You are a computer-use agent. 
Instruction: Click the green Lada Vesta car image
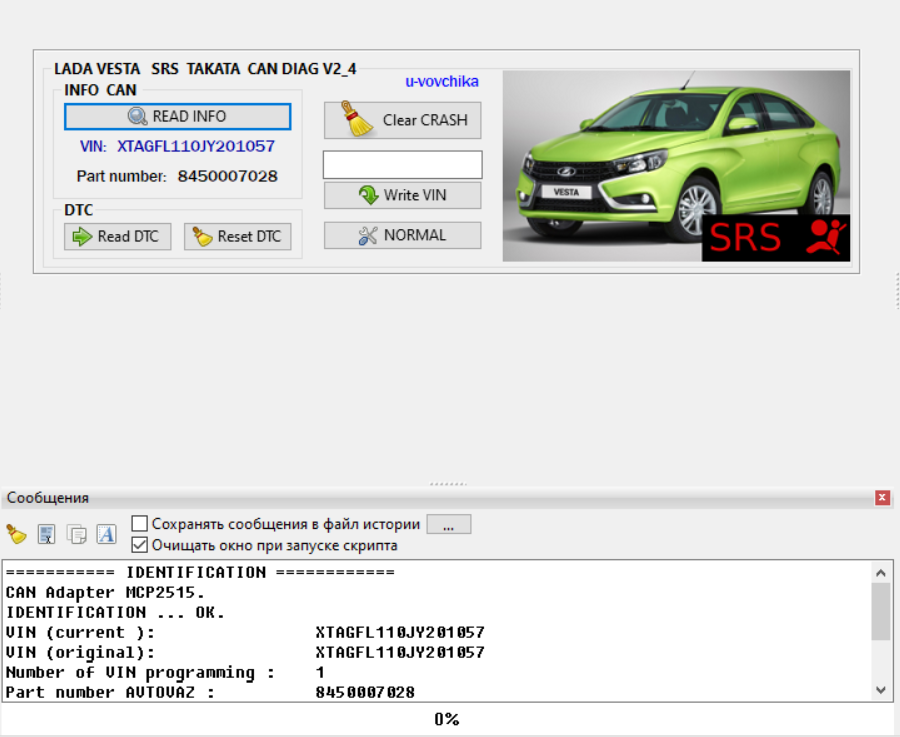(x=676, y=166)
